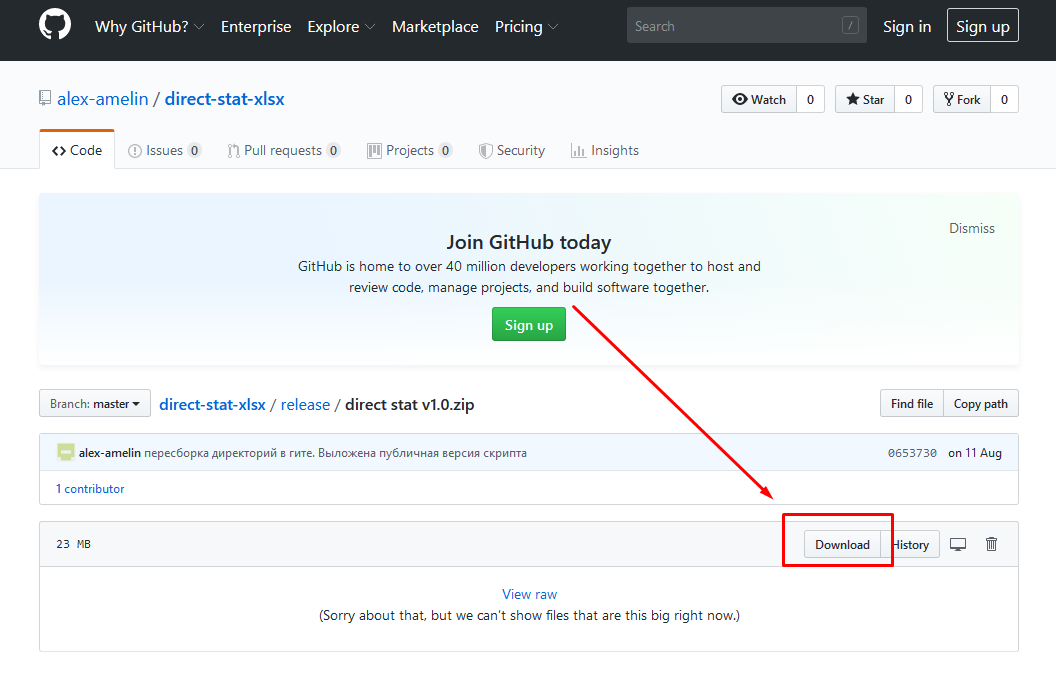This screenshot has width=1056, height=692.
Task: Expand the Explore menu
Action: click(341, 26)
